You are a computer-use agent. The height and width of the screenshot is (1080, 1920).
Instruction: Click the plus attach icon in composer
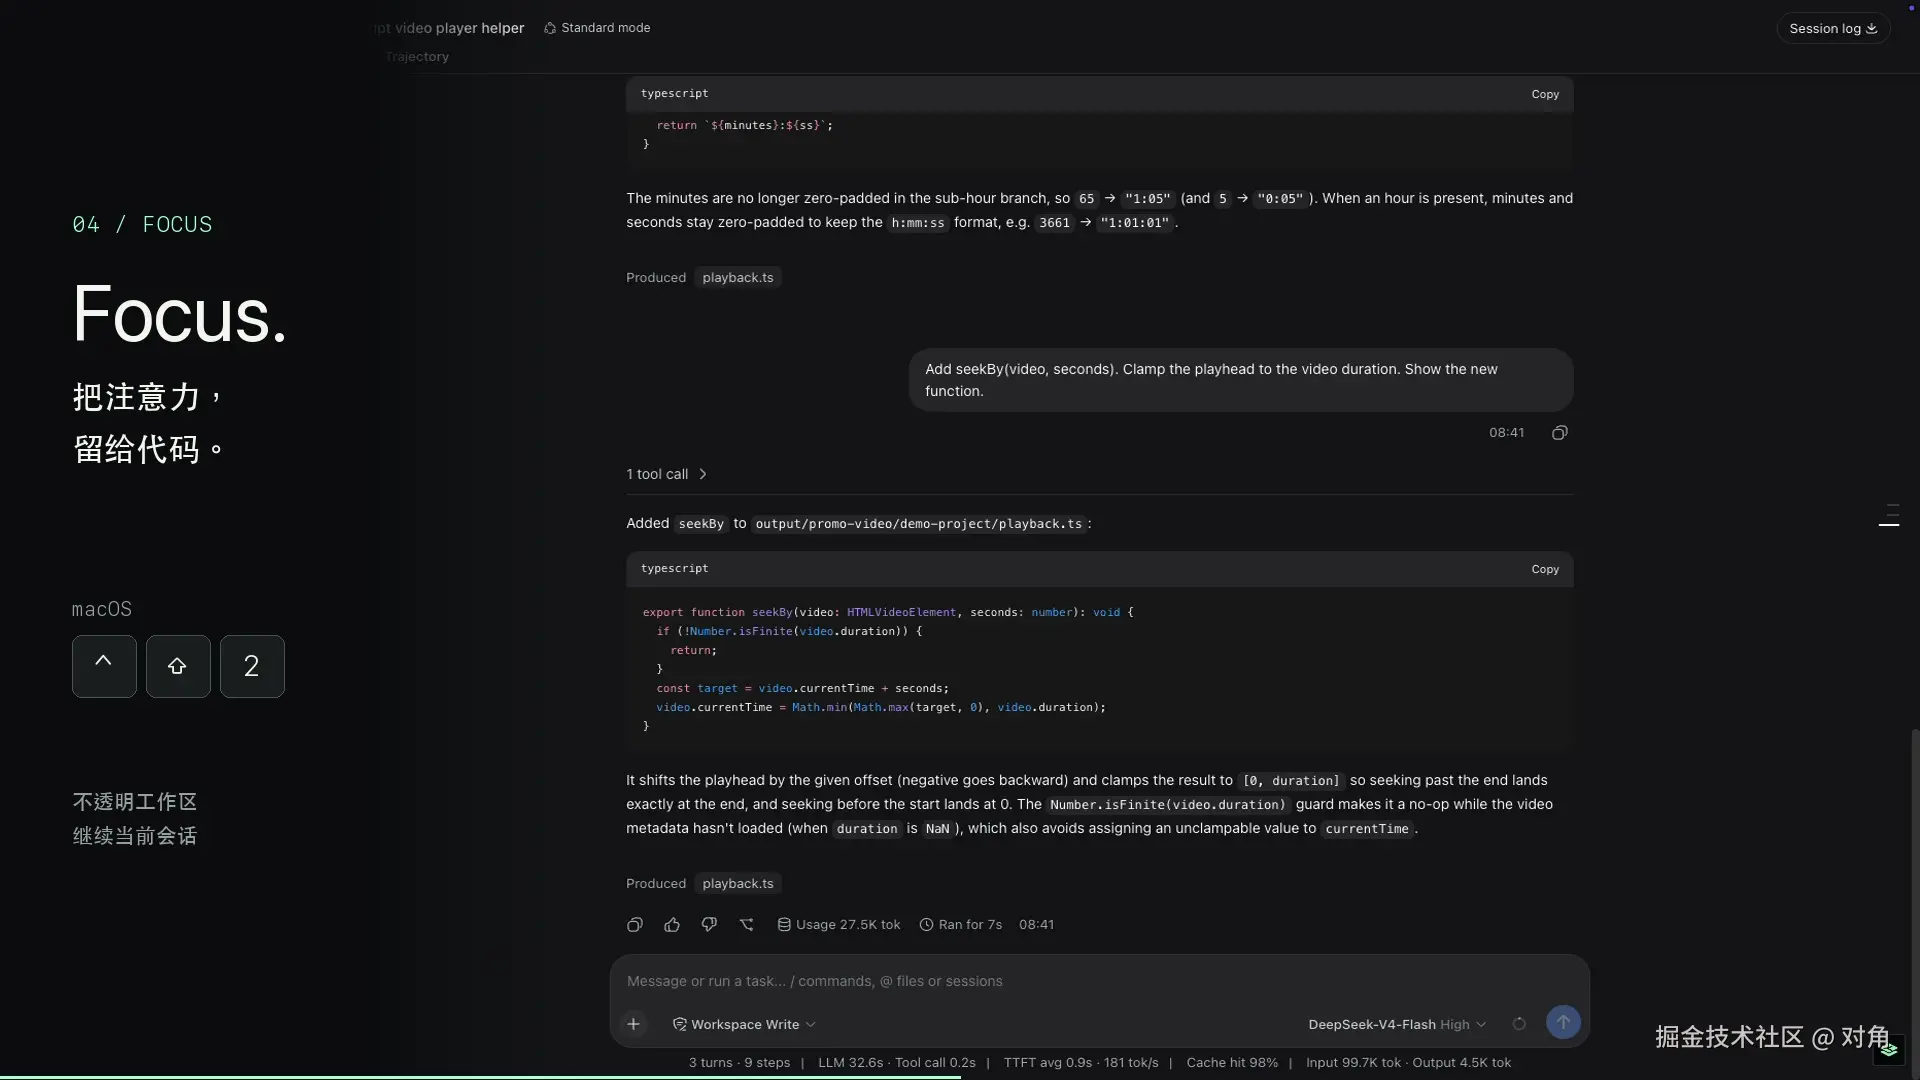(633, 1024)
